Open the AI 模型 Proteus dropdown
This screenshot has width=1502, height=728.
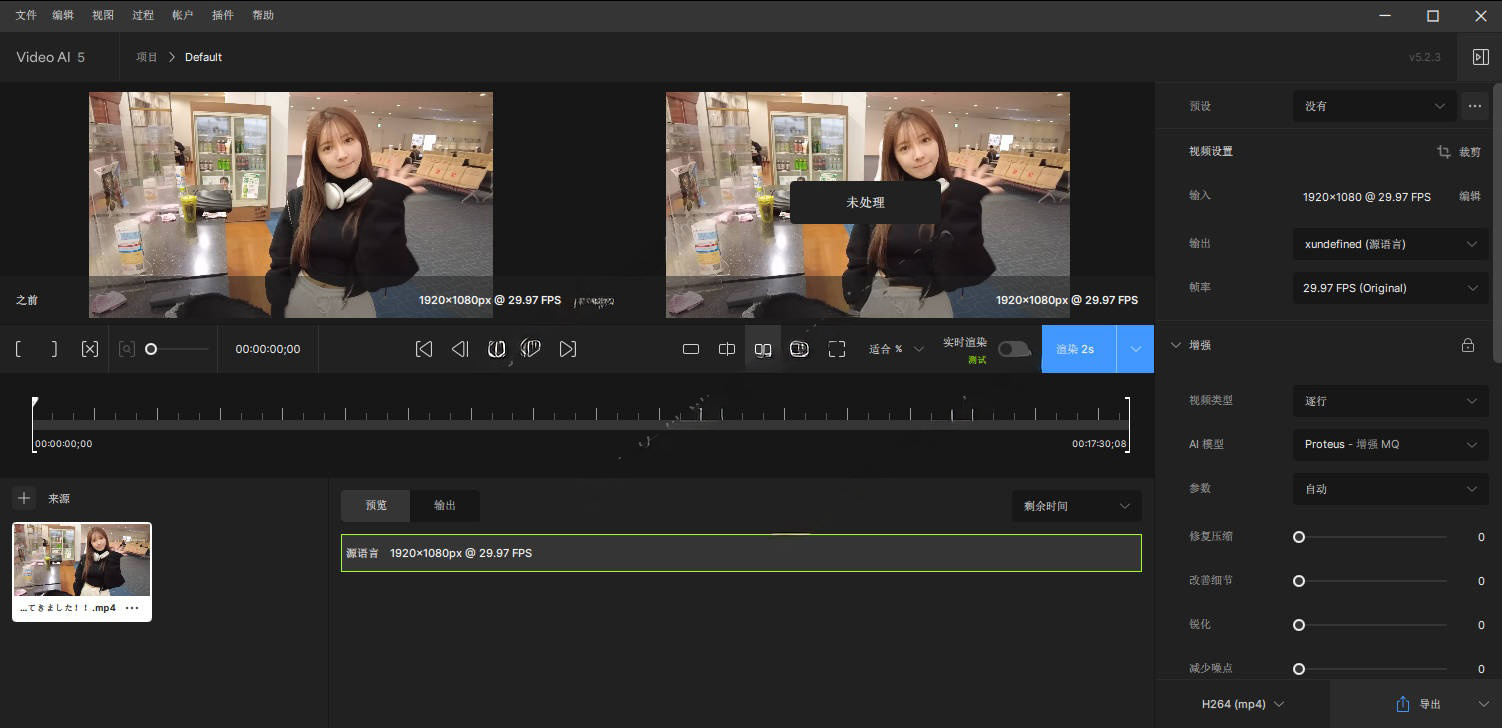(1390, 444)
